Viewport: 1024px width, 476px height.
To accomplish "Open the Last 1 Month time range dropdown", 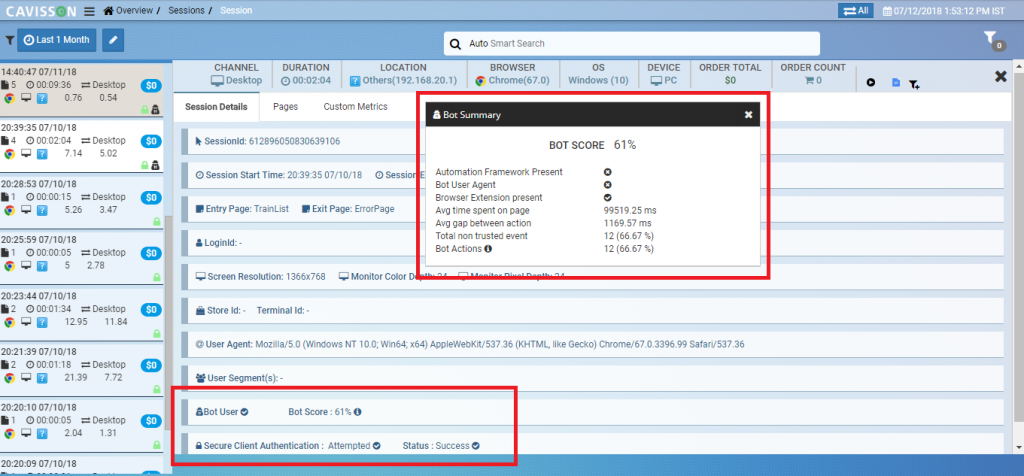I will 58,40.
